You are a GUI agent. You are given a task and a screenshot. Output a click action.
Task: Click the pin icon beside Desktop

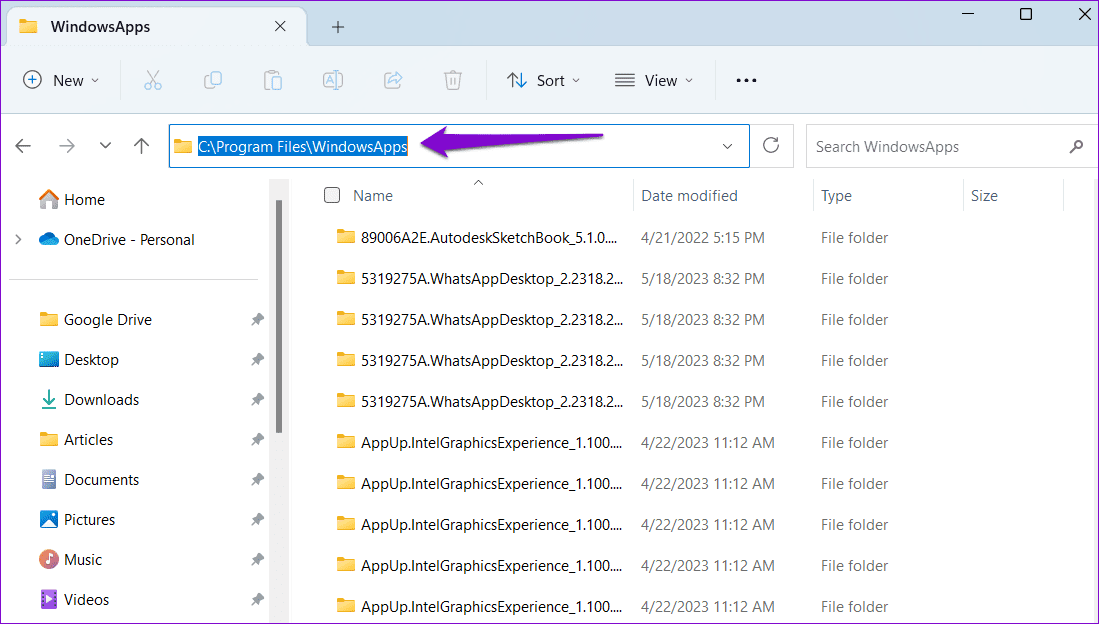point(257,360)
